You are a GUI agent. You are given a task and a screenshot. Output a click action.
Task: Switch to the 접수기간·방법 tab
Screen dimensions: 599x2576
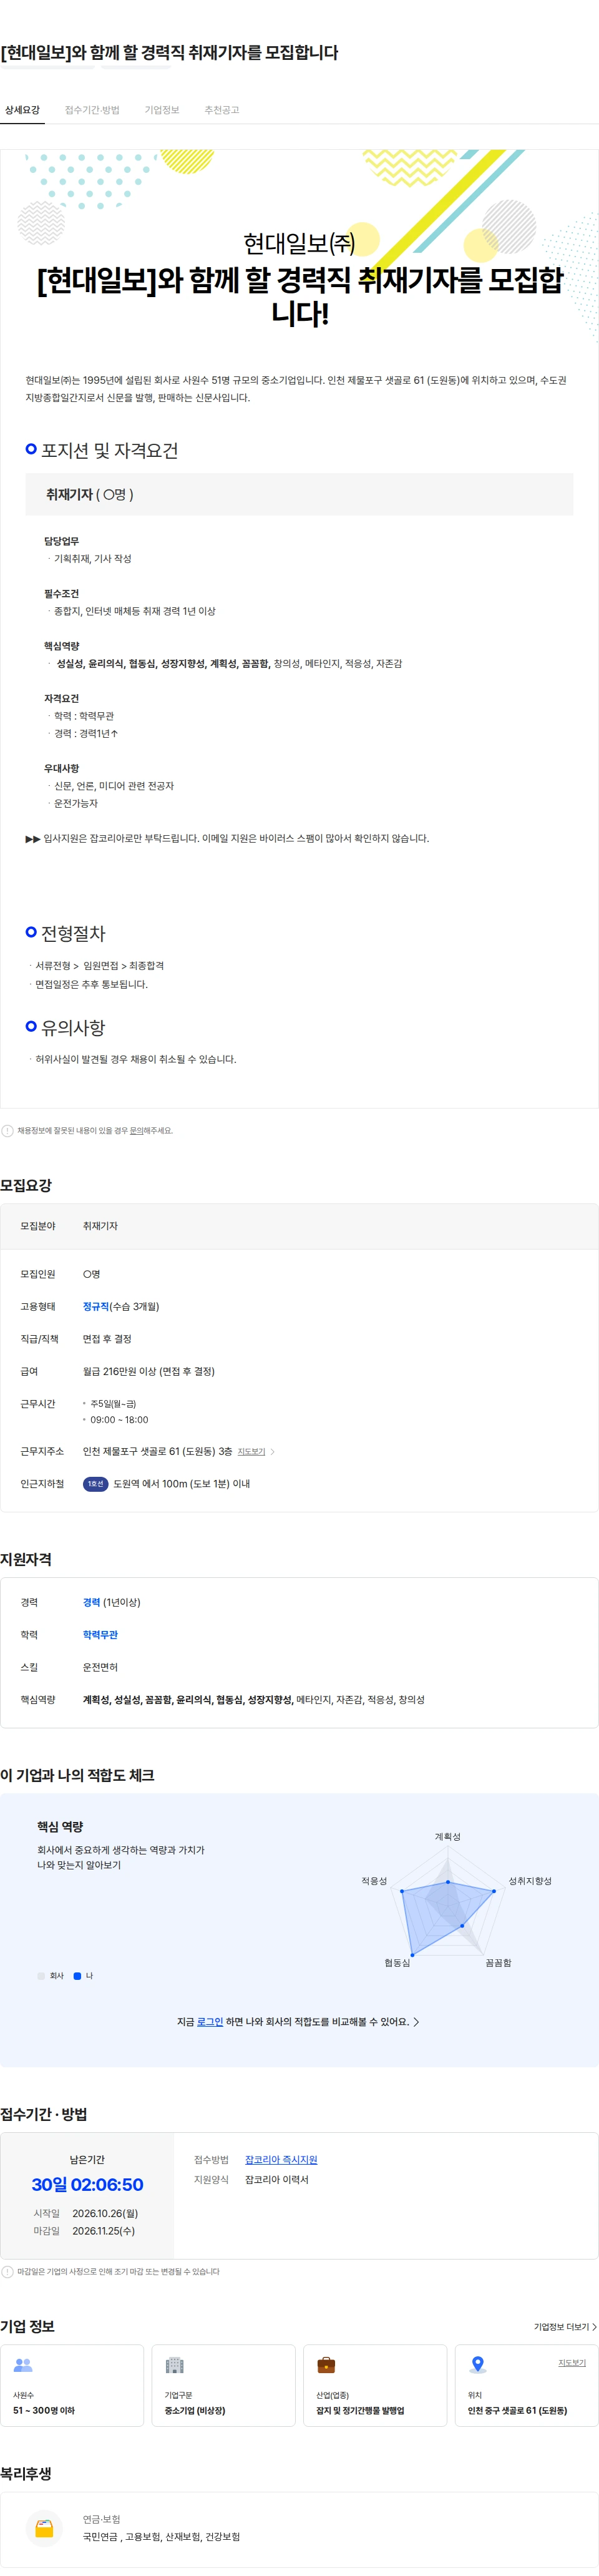coord(92,110)
